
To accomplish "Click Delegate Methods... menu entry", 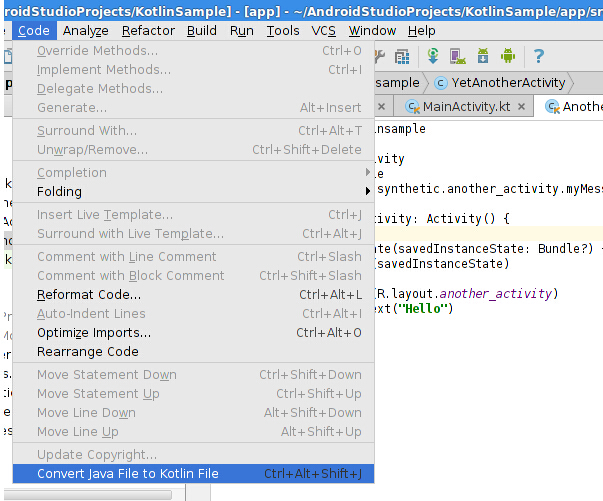I will coord(193,88).
